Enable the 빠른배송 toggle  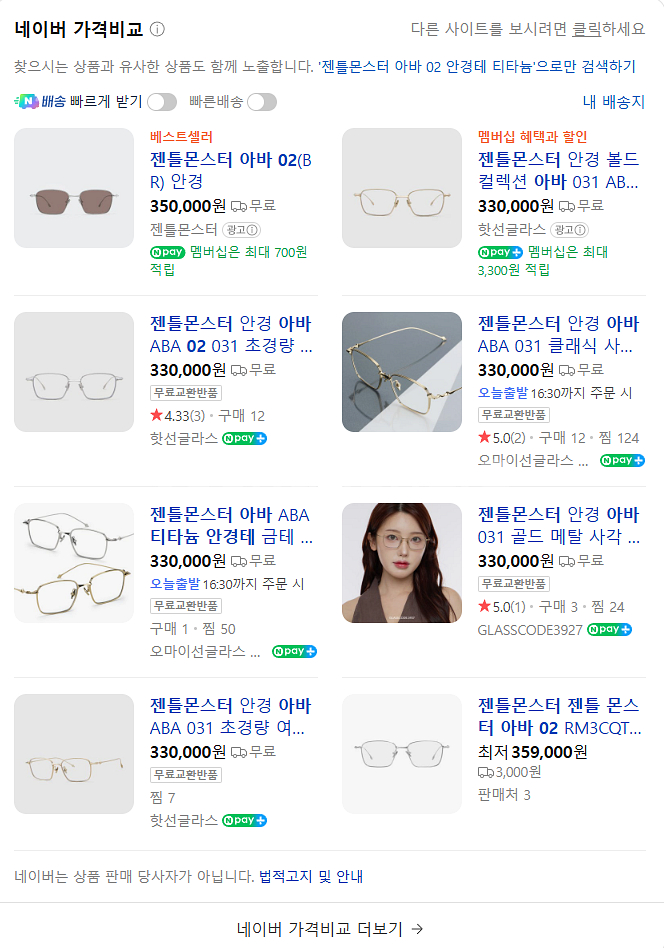point(261,101)
